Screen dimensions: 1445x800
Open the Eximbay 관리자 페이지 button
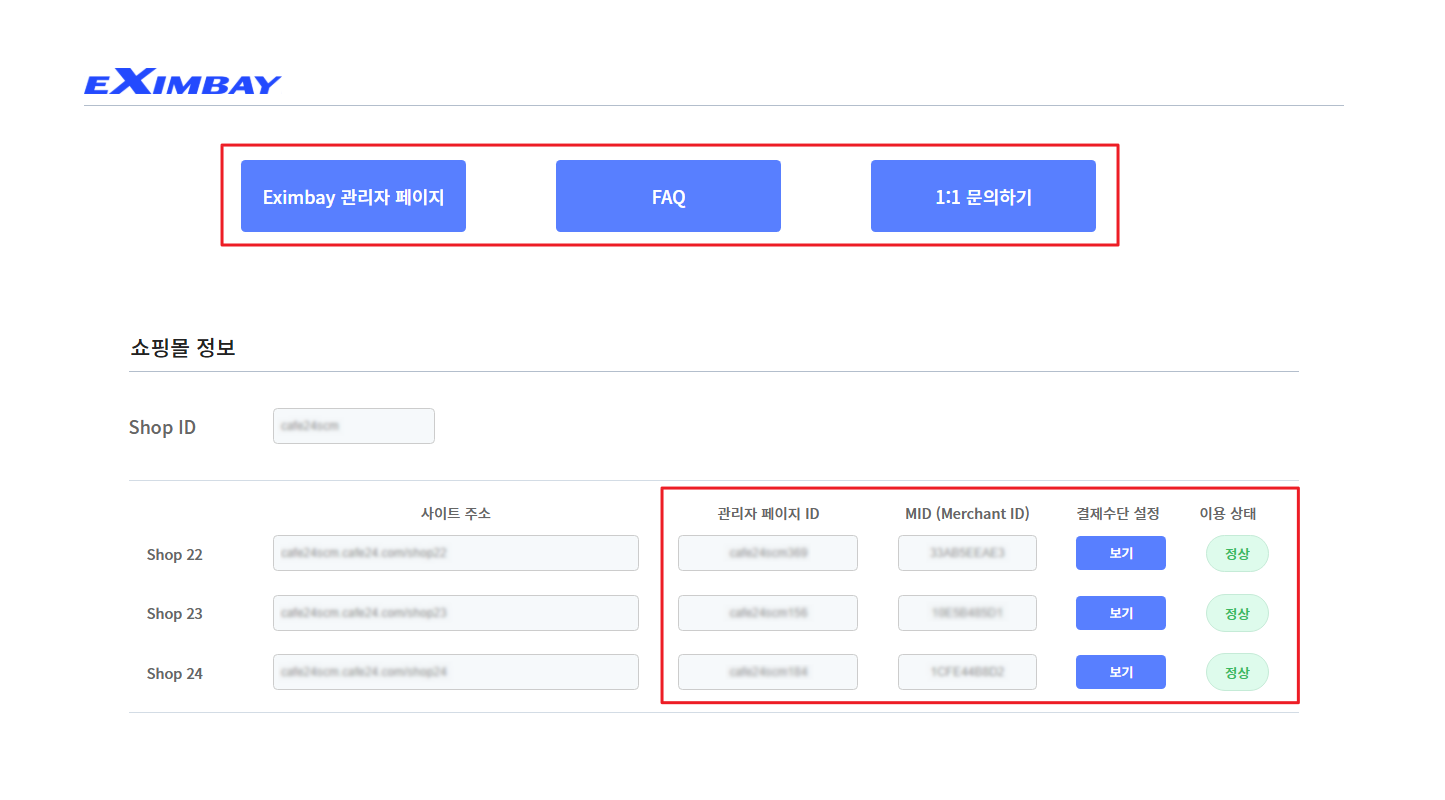click(353, 196)
